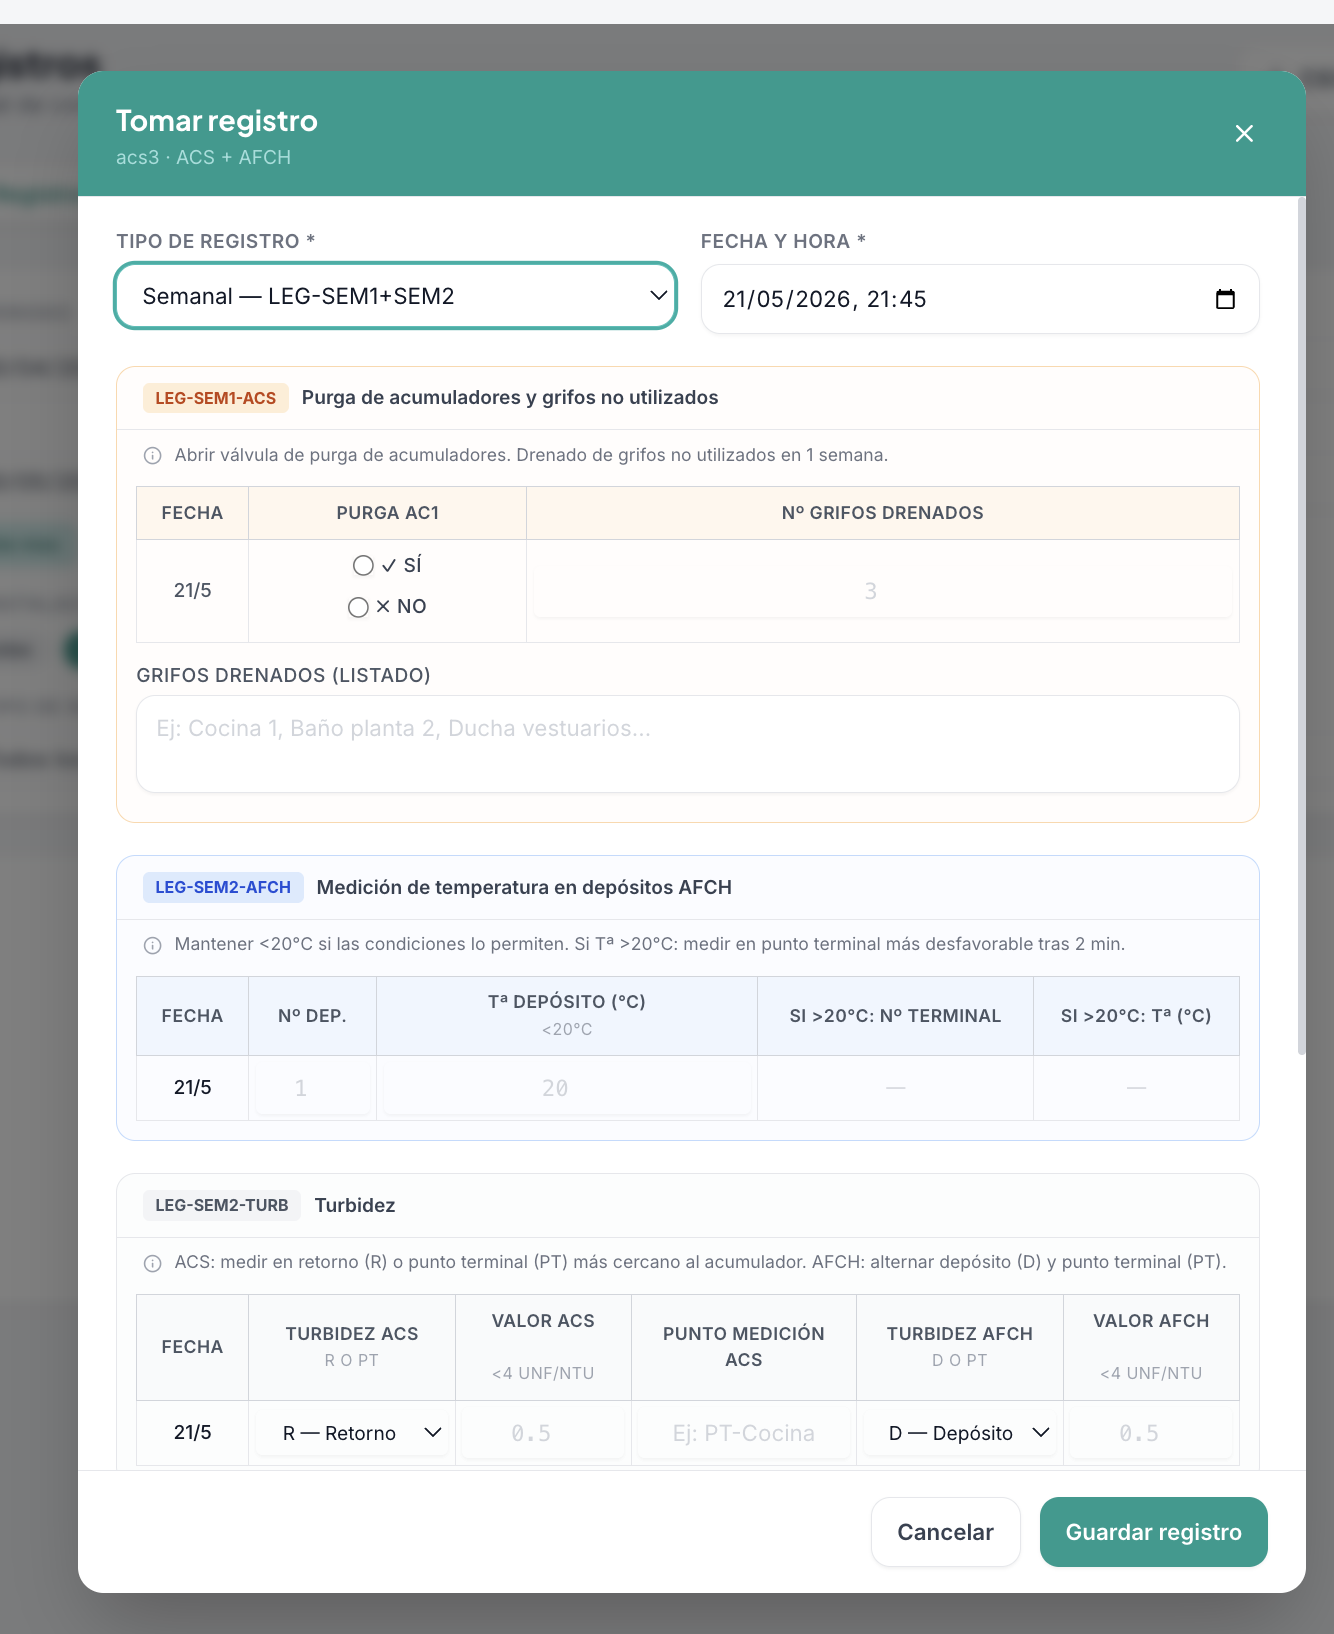This screenshot has width=1334, height=1634.
Task: Click the info icon beside 'Mantener <20°C'
Action: coord(153,945)
